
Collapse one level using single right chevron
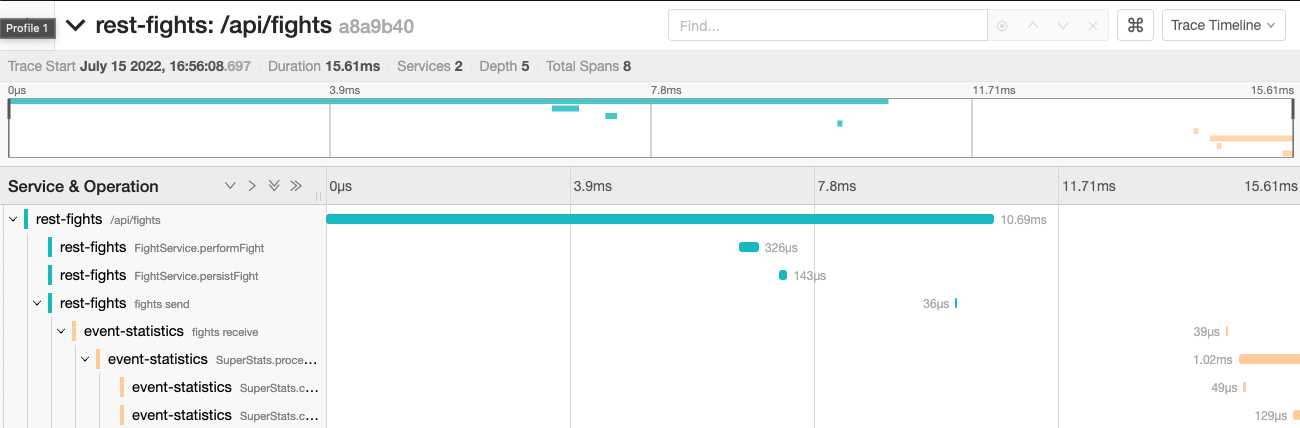252,186
